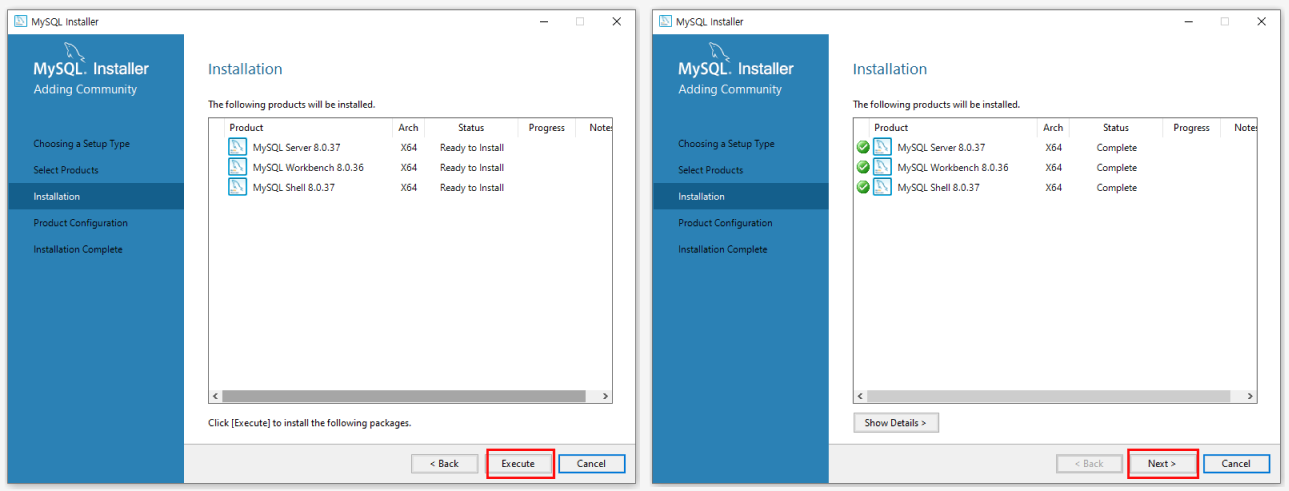
Task: Close the left MySQL Installer window
Action: [x=616, y=21]
